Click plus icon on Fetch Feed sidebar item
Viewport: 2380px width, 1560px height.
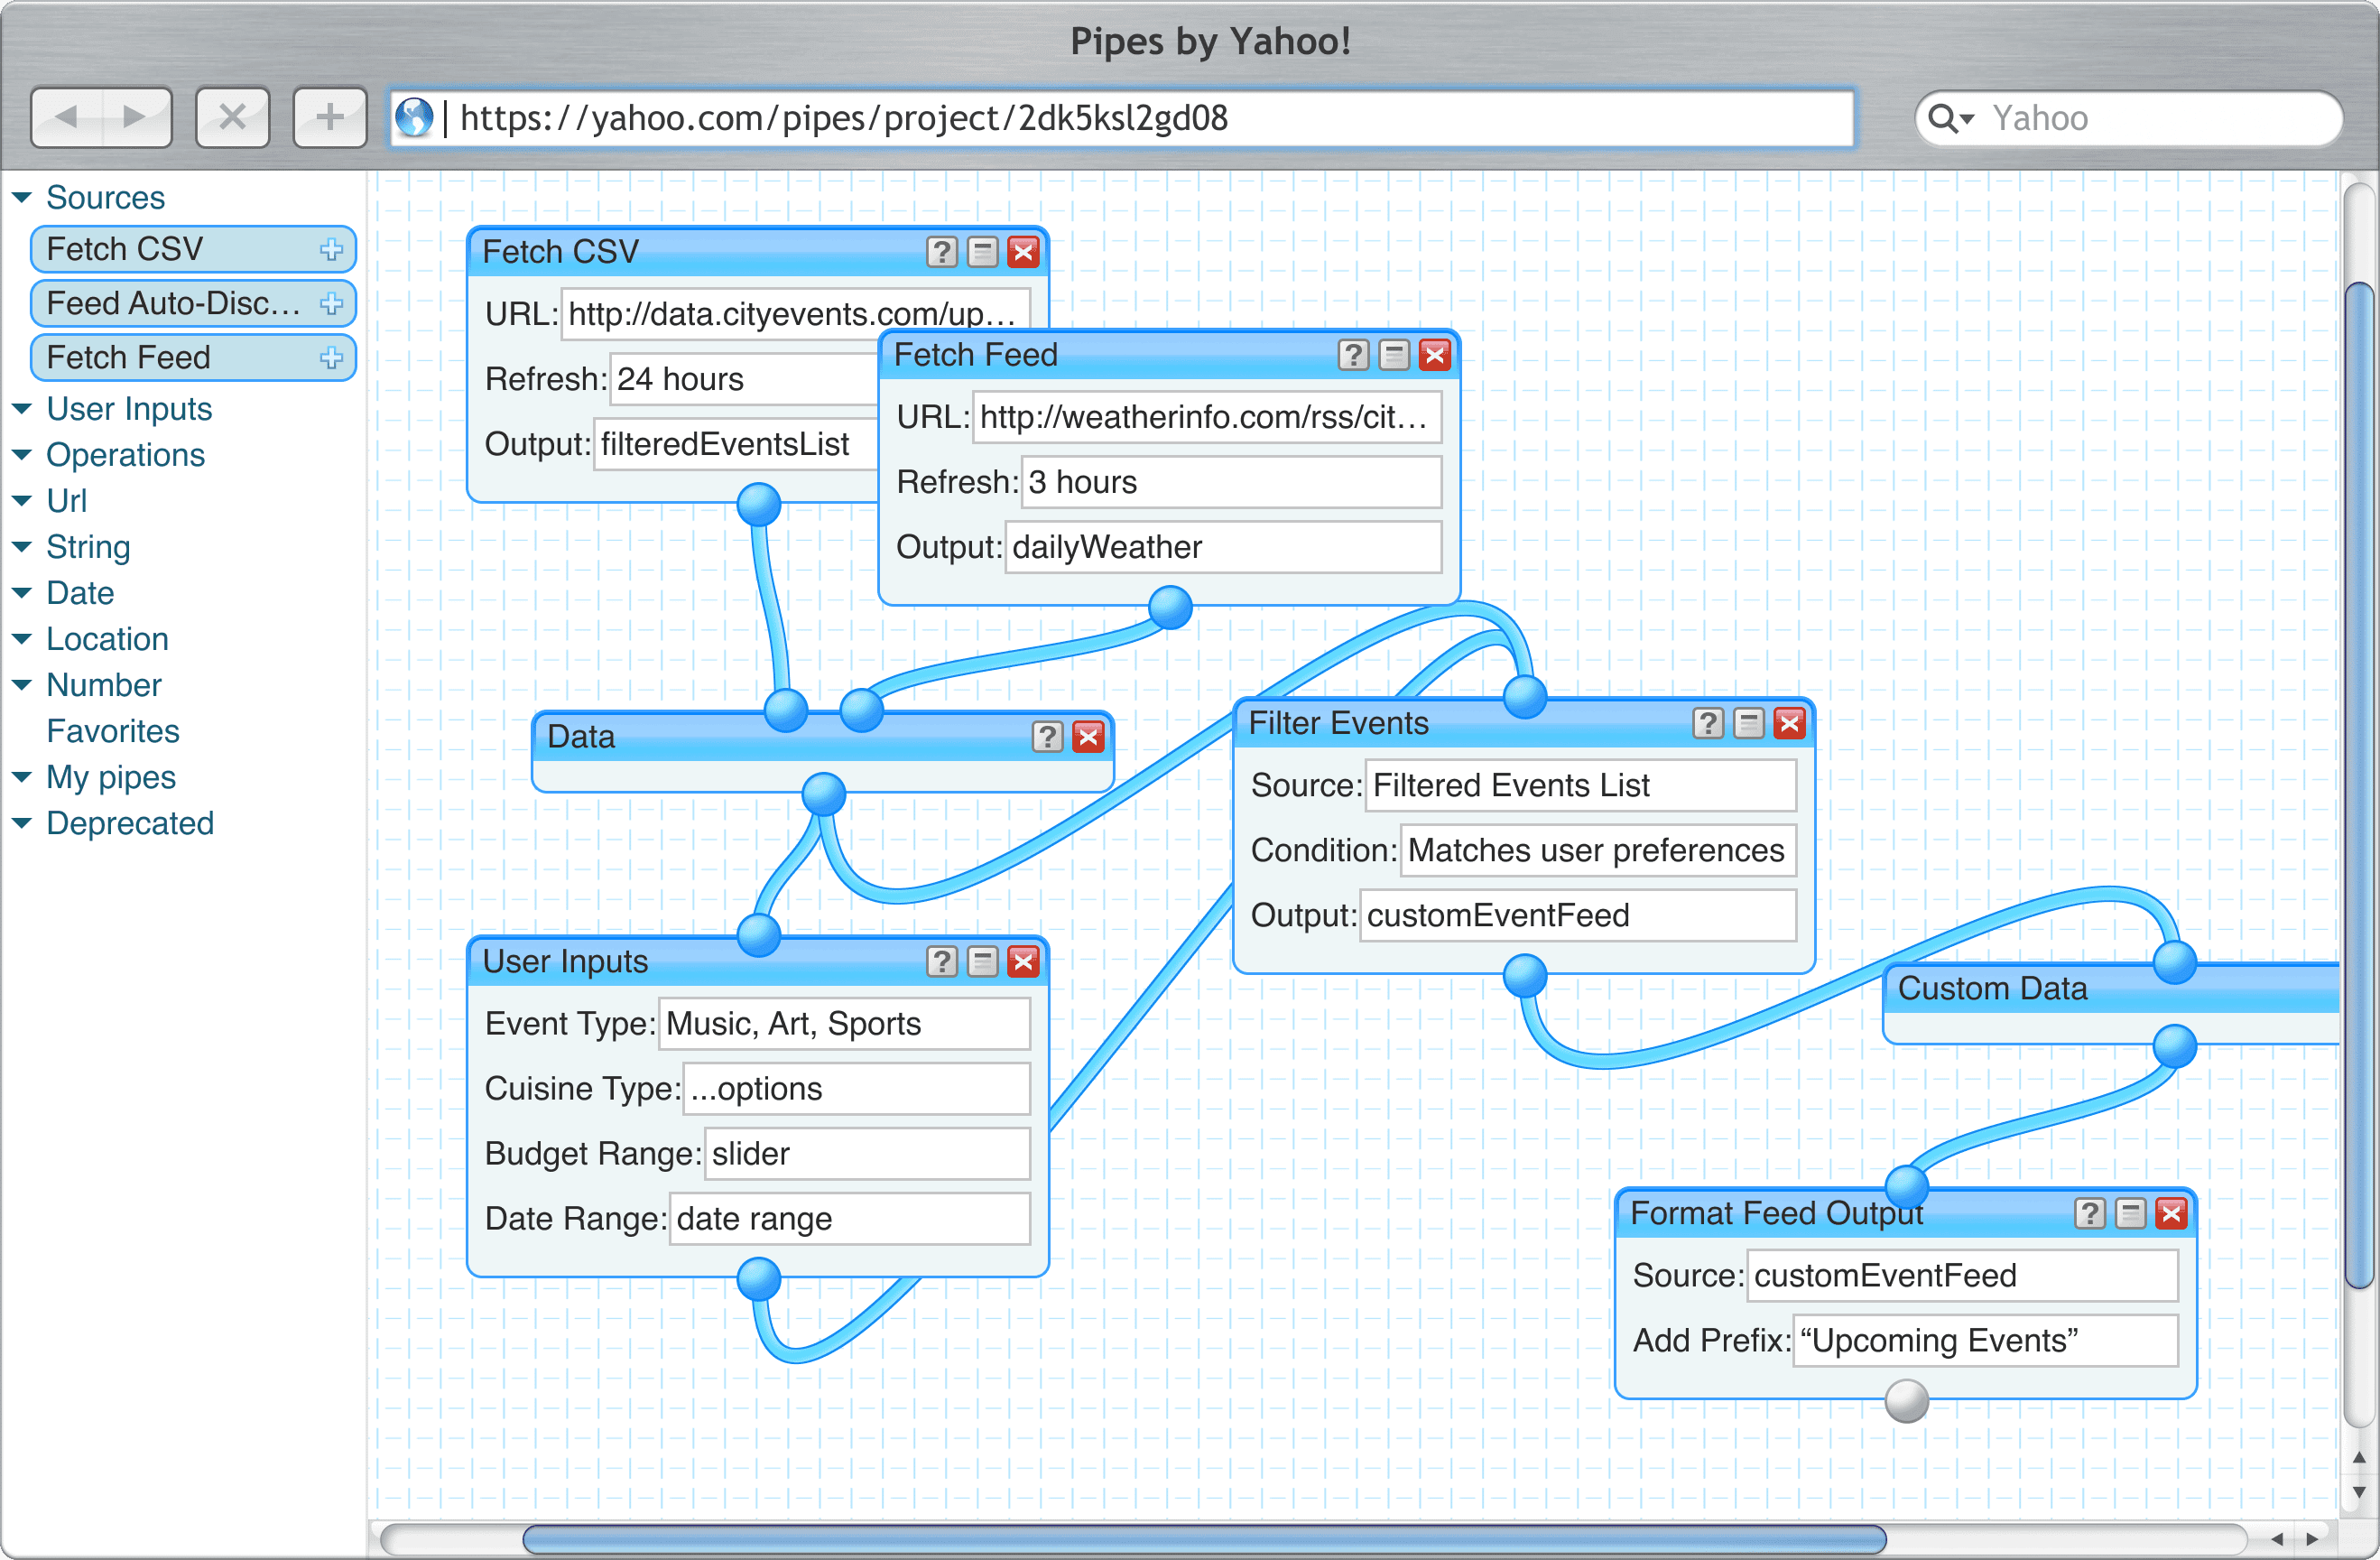[x=331, y=358]
